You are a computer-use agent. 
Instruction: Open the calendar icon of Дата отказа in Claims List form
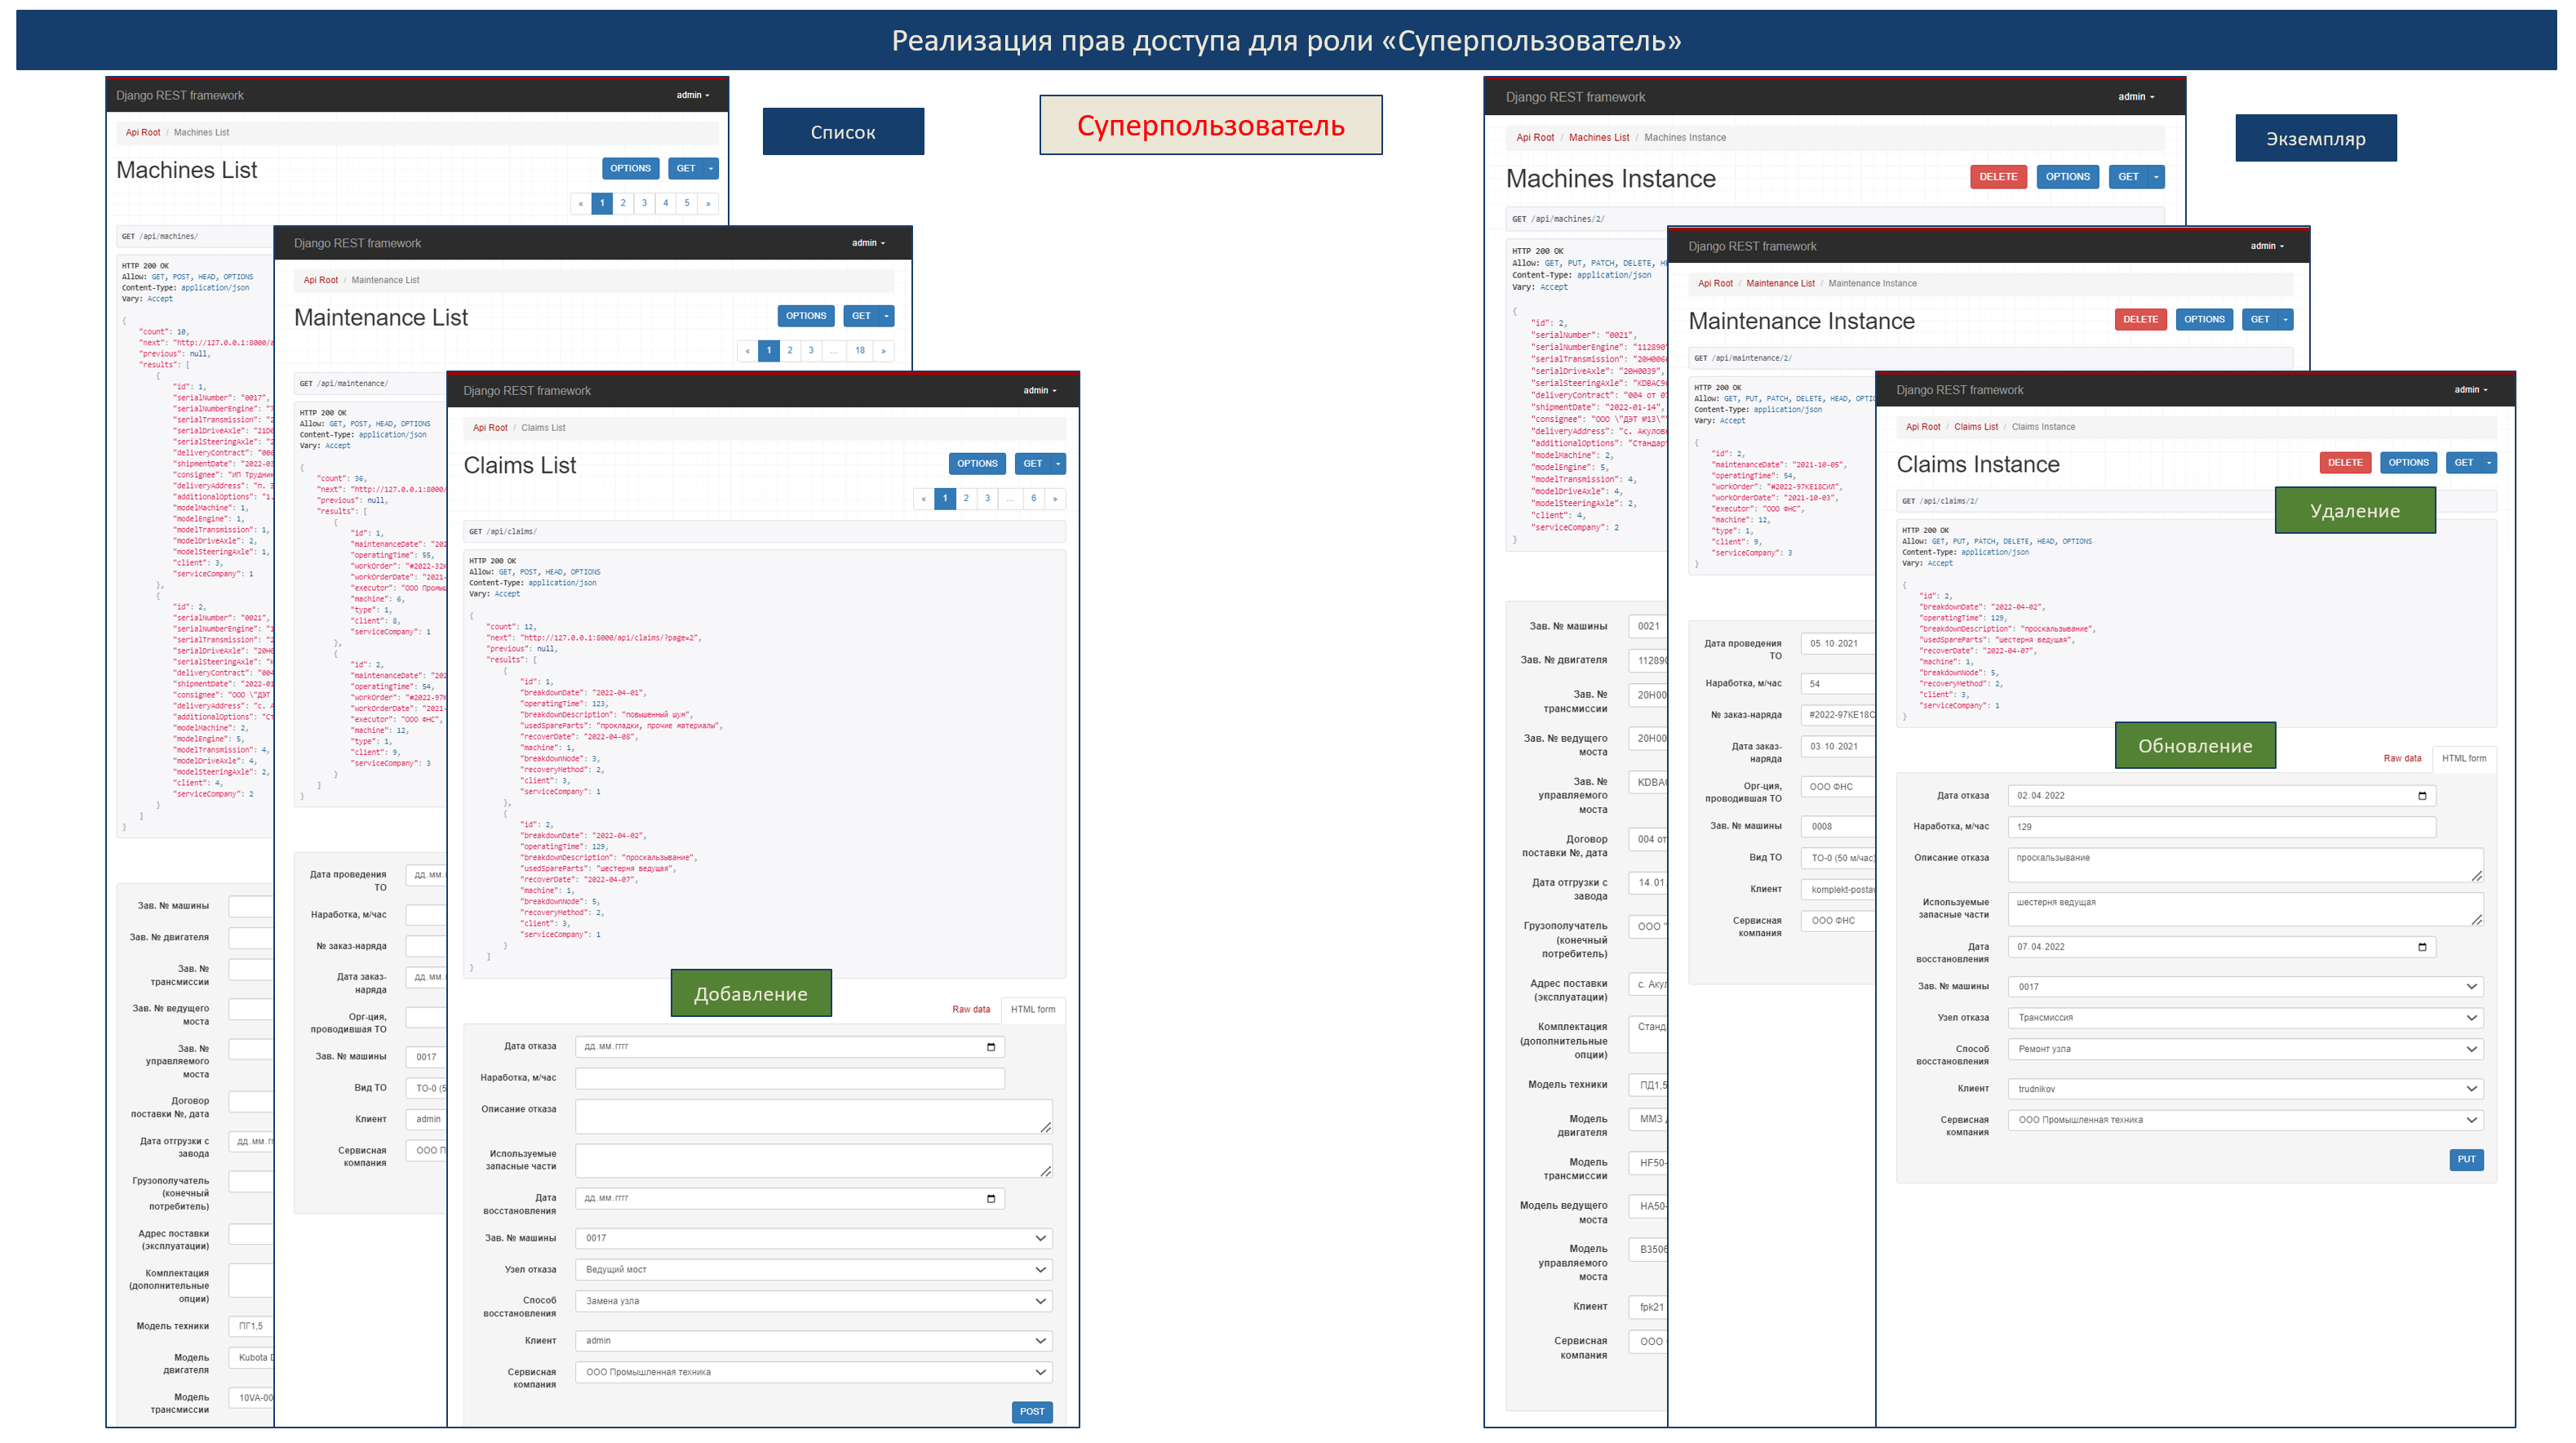(x=991, y=1047)
